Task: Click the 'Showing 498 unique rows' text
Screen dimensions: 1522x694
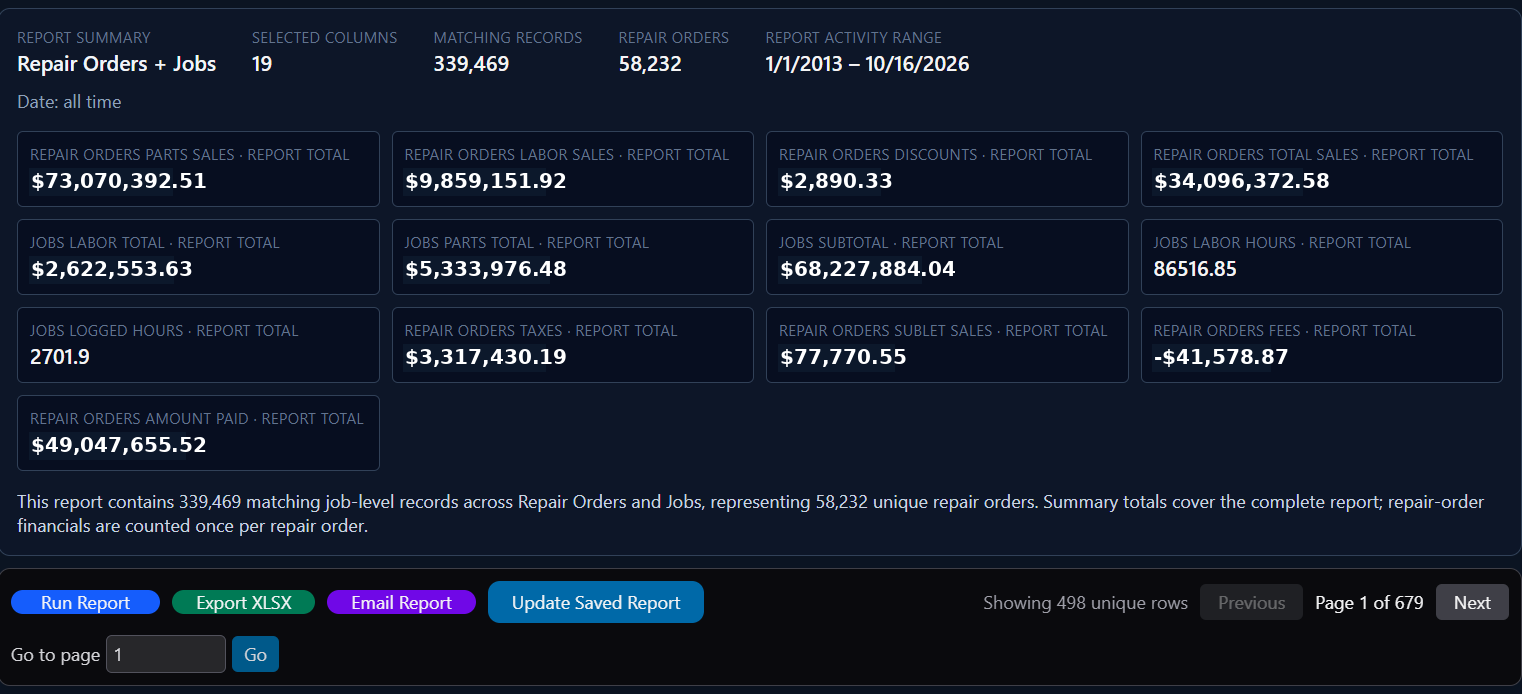Action: 1085,602
